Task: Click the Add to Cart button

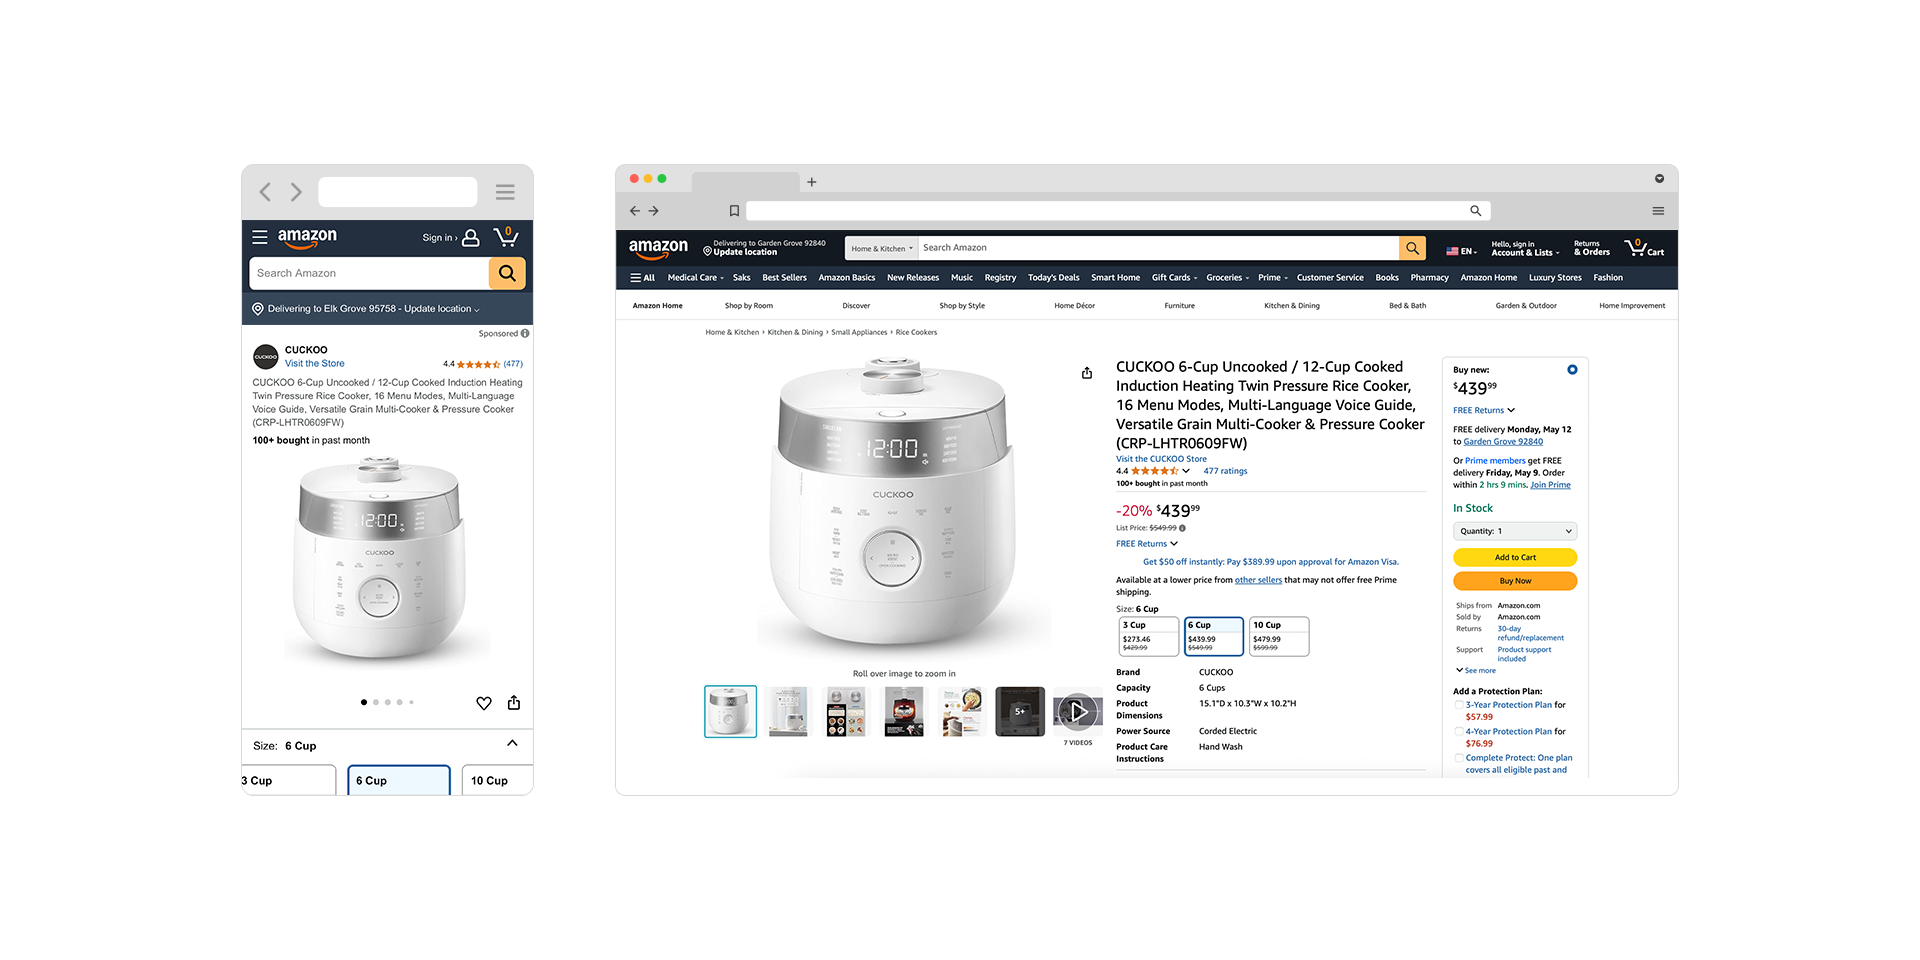Action: pyautogui.click(x=1515, y=557)
